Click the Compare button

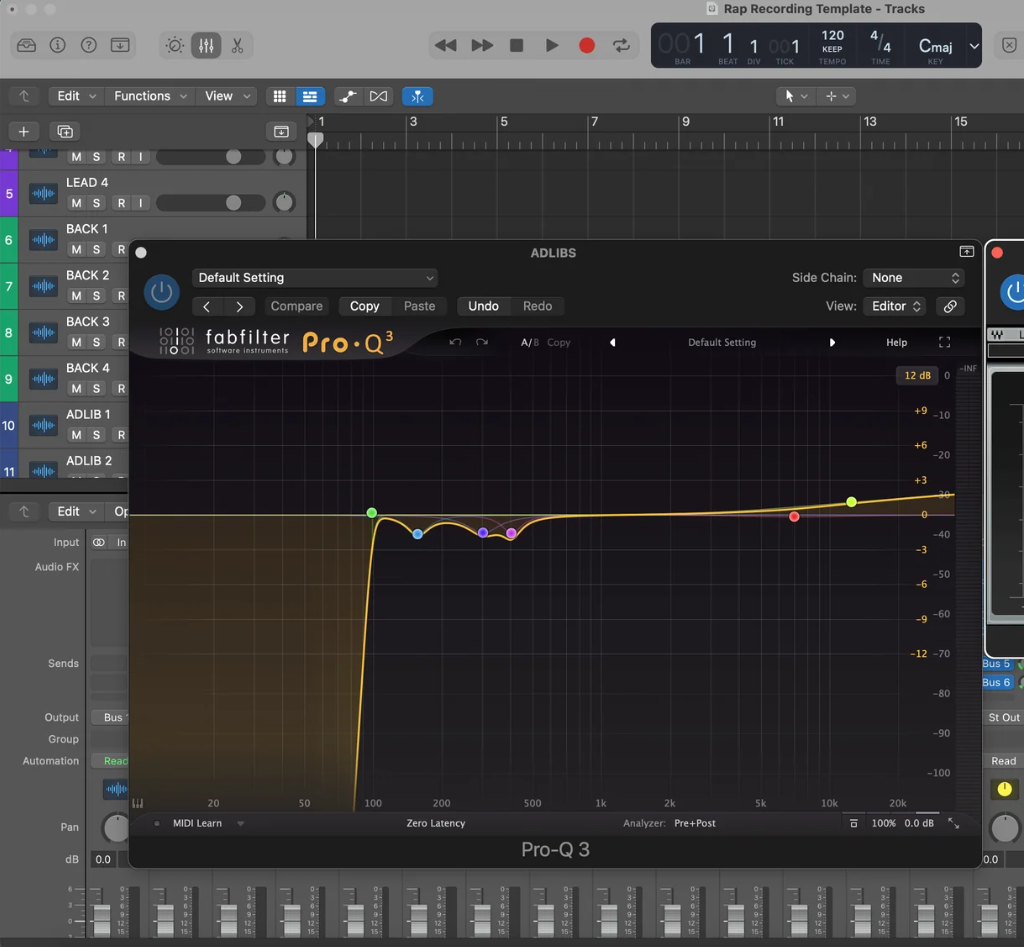point(296,306)
